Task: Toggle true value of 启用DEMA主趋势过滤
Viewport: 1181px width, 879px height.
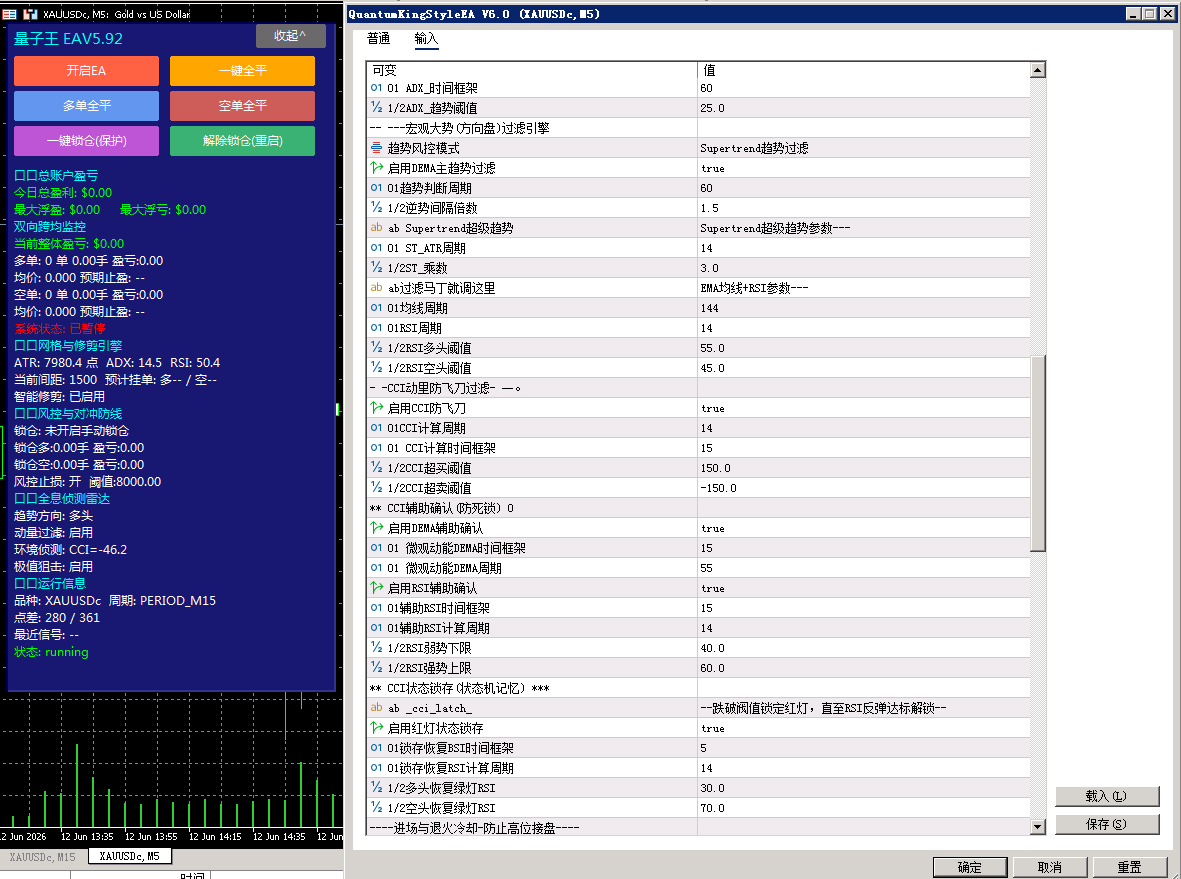Action: pyautogui.click(x=713, y=169)
